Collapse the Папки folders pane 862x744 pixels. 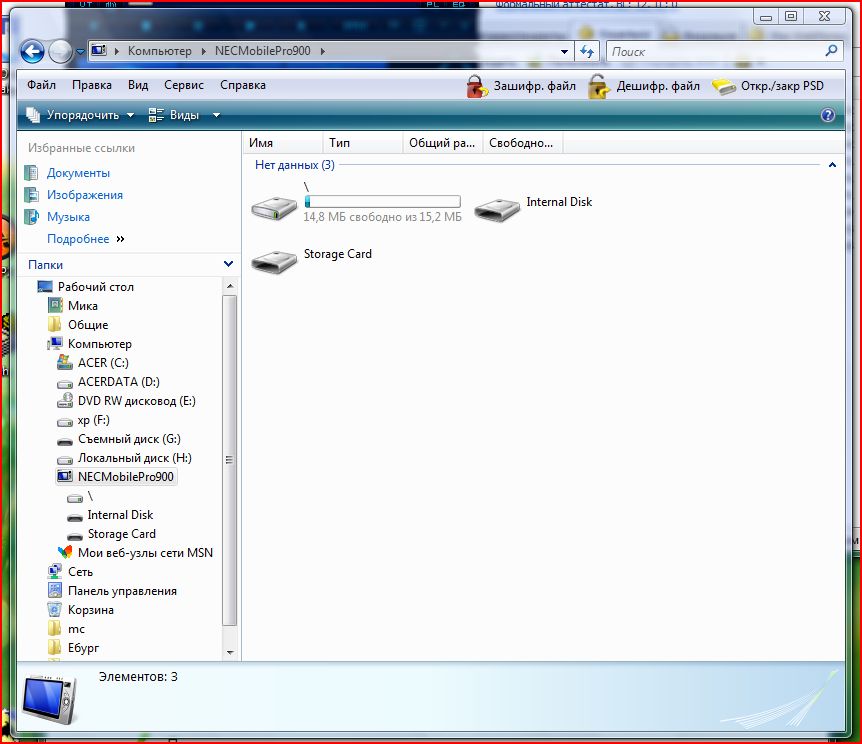click(228, 265)
